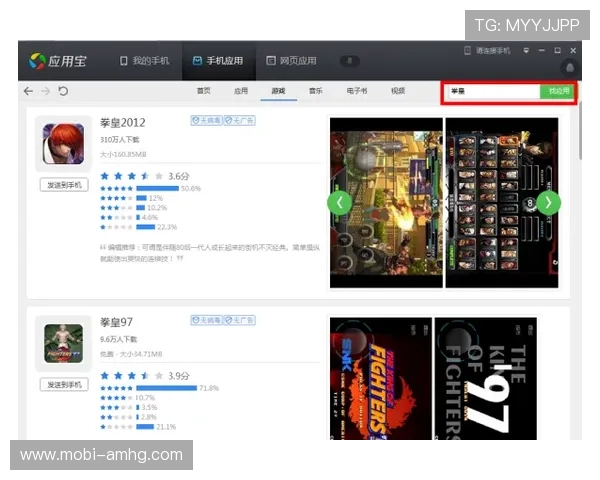Open the title bar dropdown menu arrow
600x480 pixels.
pos(526,51)
